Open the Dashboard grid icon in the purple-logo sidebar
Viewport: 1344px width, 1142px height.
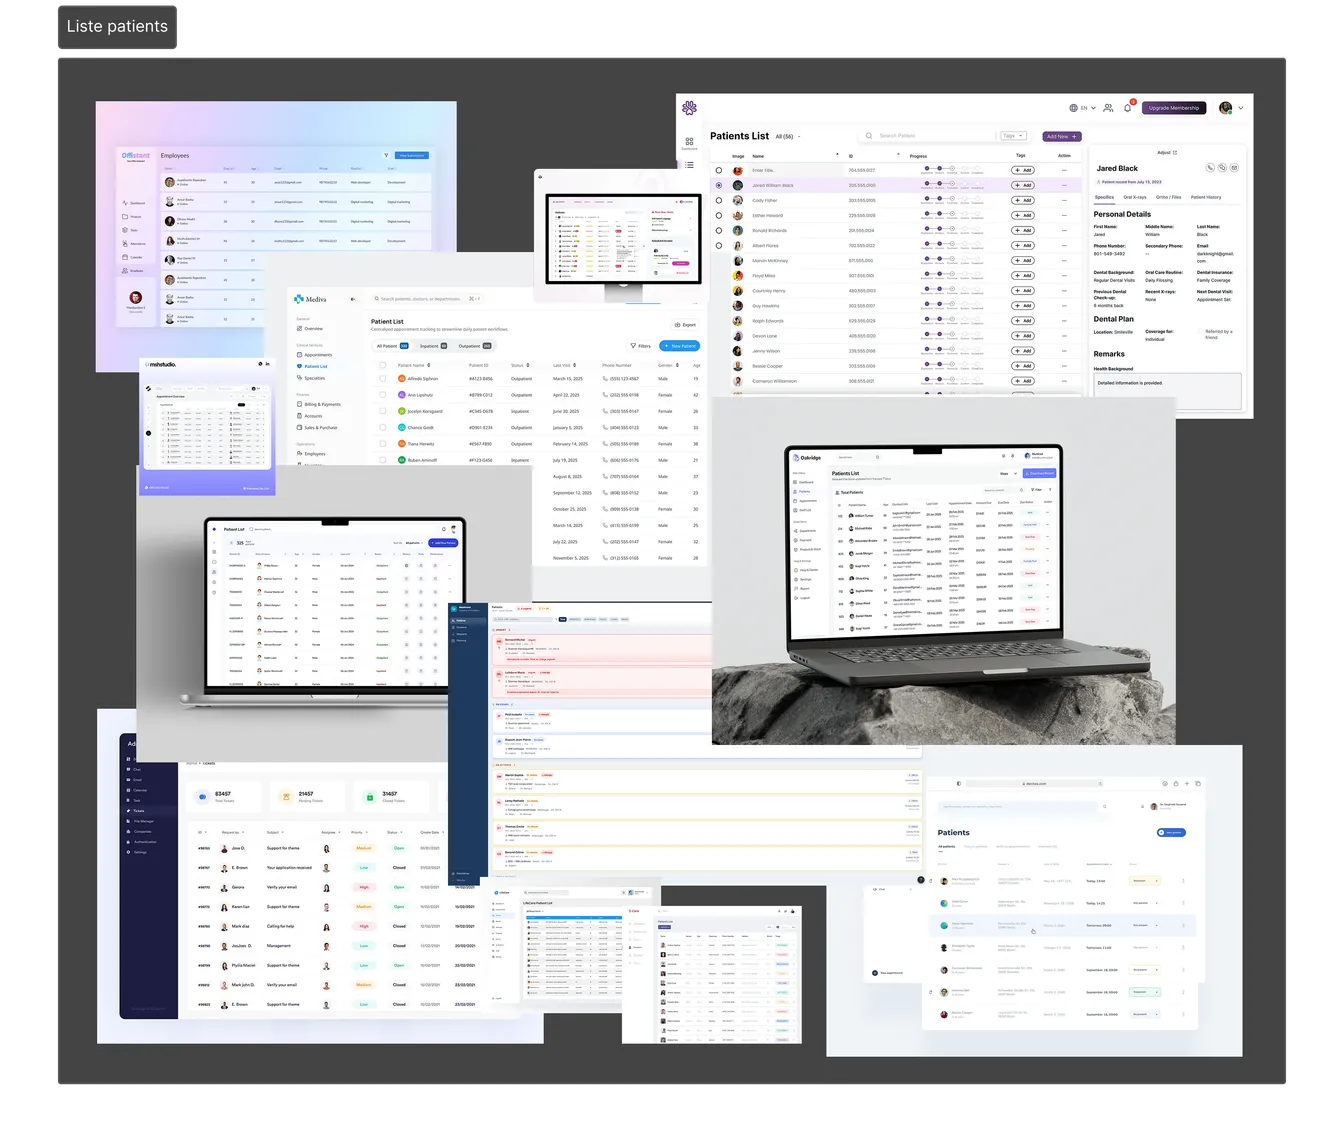coord(689,141)
